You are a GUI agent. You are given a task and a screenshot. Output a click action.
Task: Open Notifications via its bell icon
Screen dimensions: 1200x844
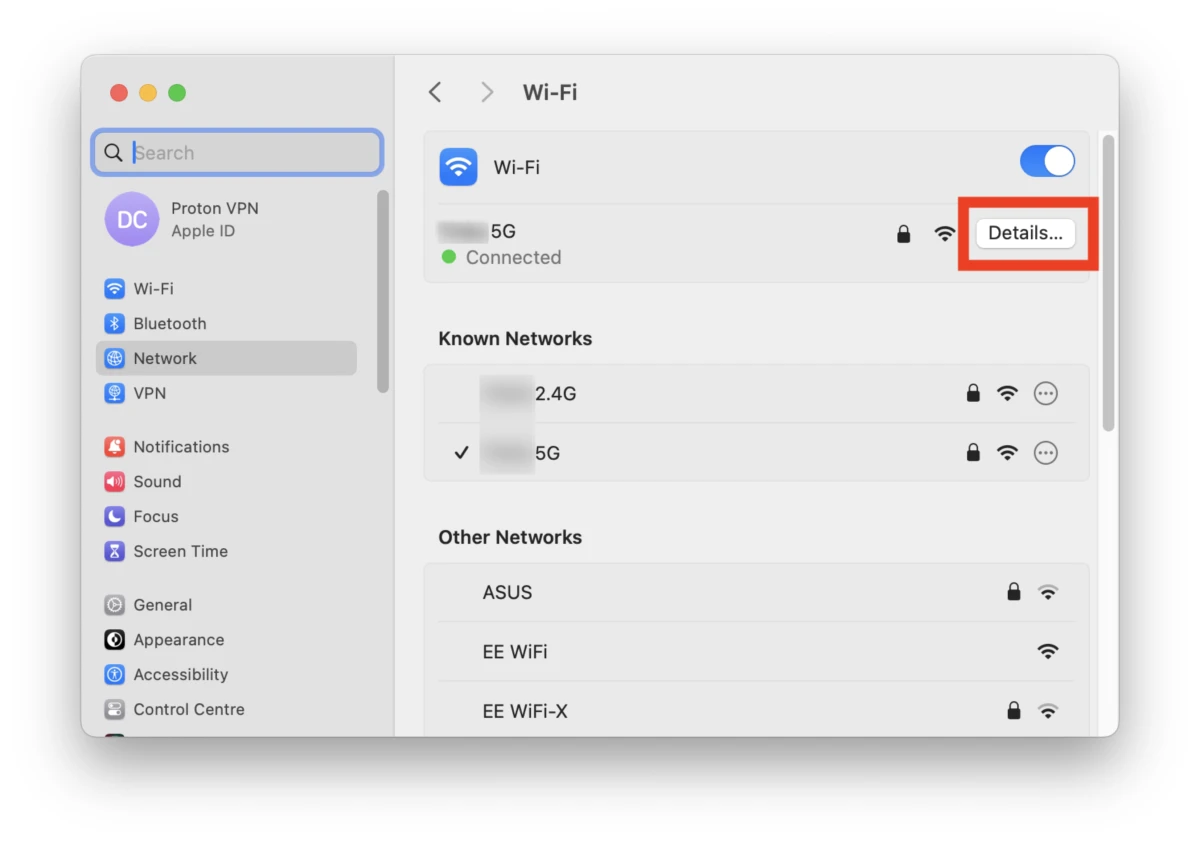115,447
